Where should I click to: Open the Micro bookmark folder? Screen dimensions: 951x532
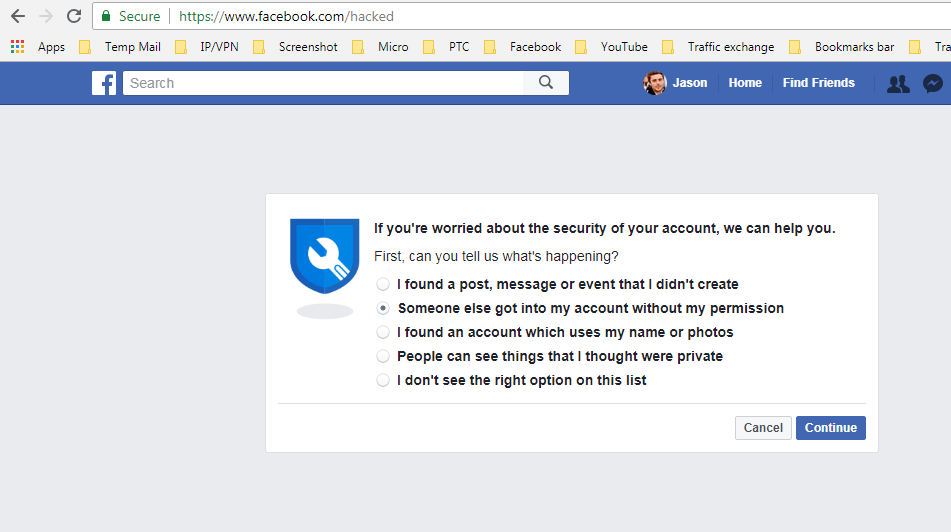[x=381, y=47]
